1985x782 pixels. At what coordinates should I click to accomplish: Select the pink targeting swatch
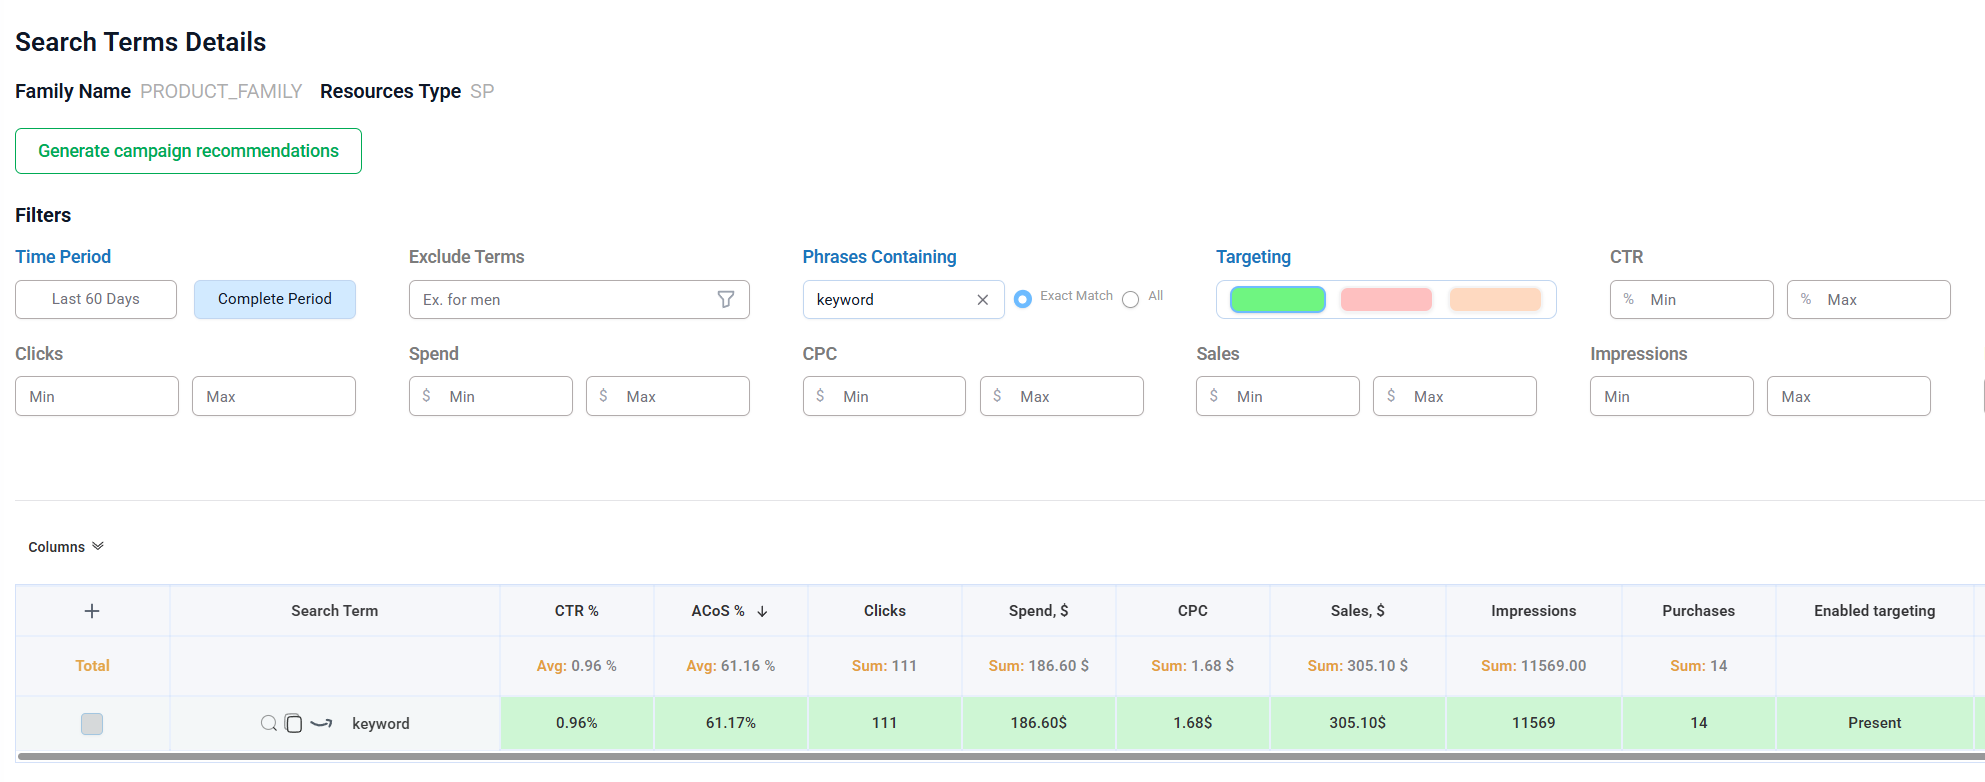point(1386,299)
